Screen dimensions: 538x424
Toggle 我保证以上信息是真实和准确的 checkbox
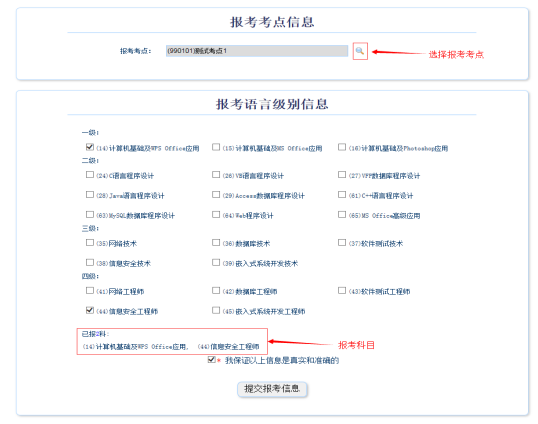[211, 360]
